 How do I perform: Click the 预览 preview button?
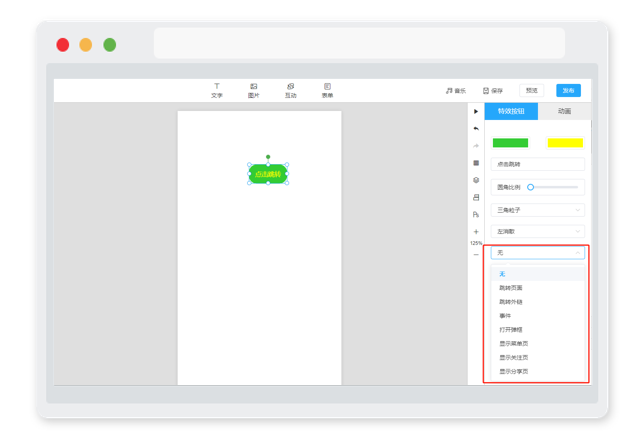pos(531,90)
